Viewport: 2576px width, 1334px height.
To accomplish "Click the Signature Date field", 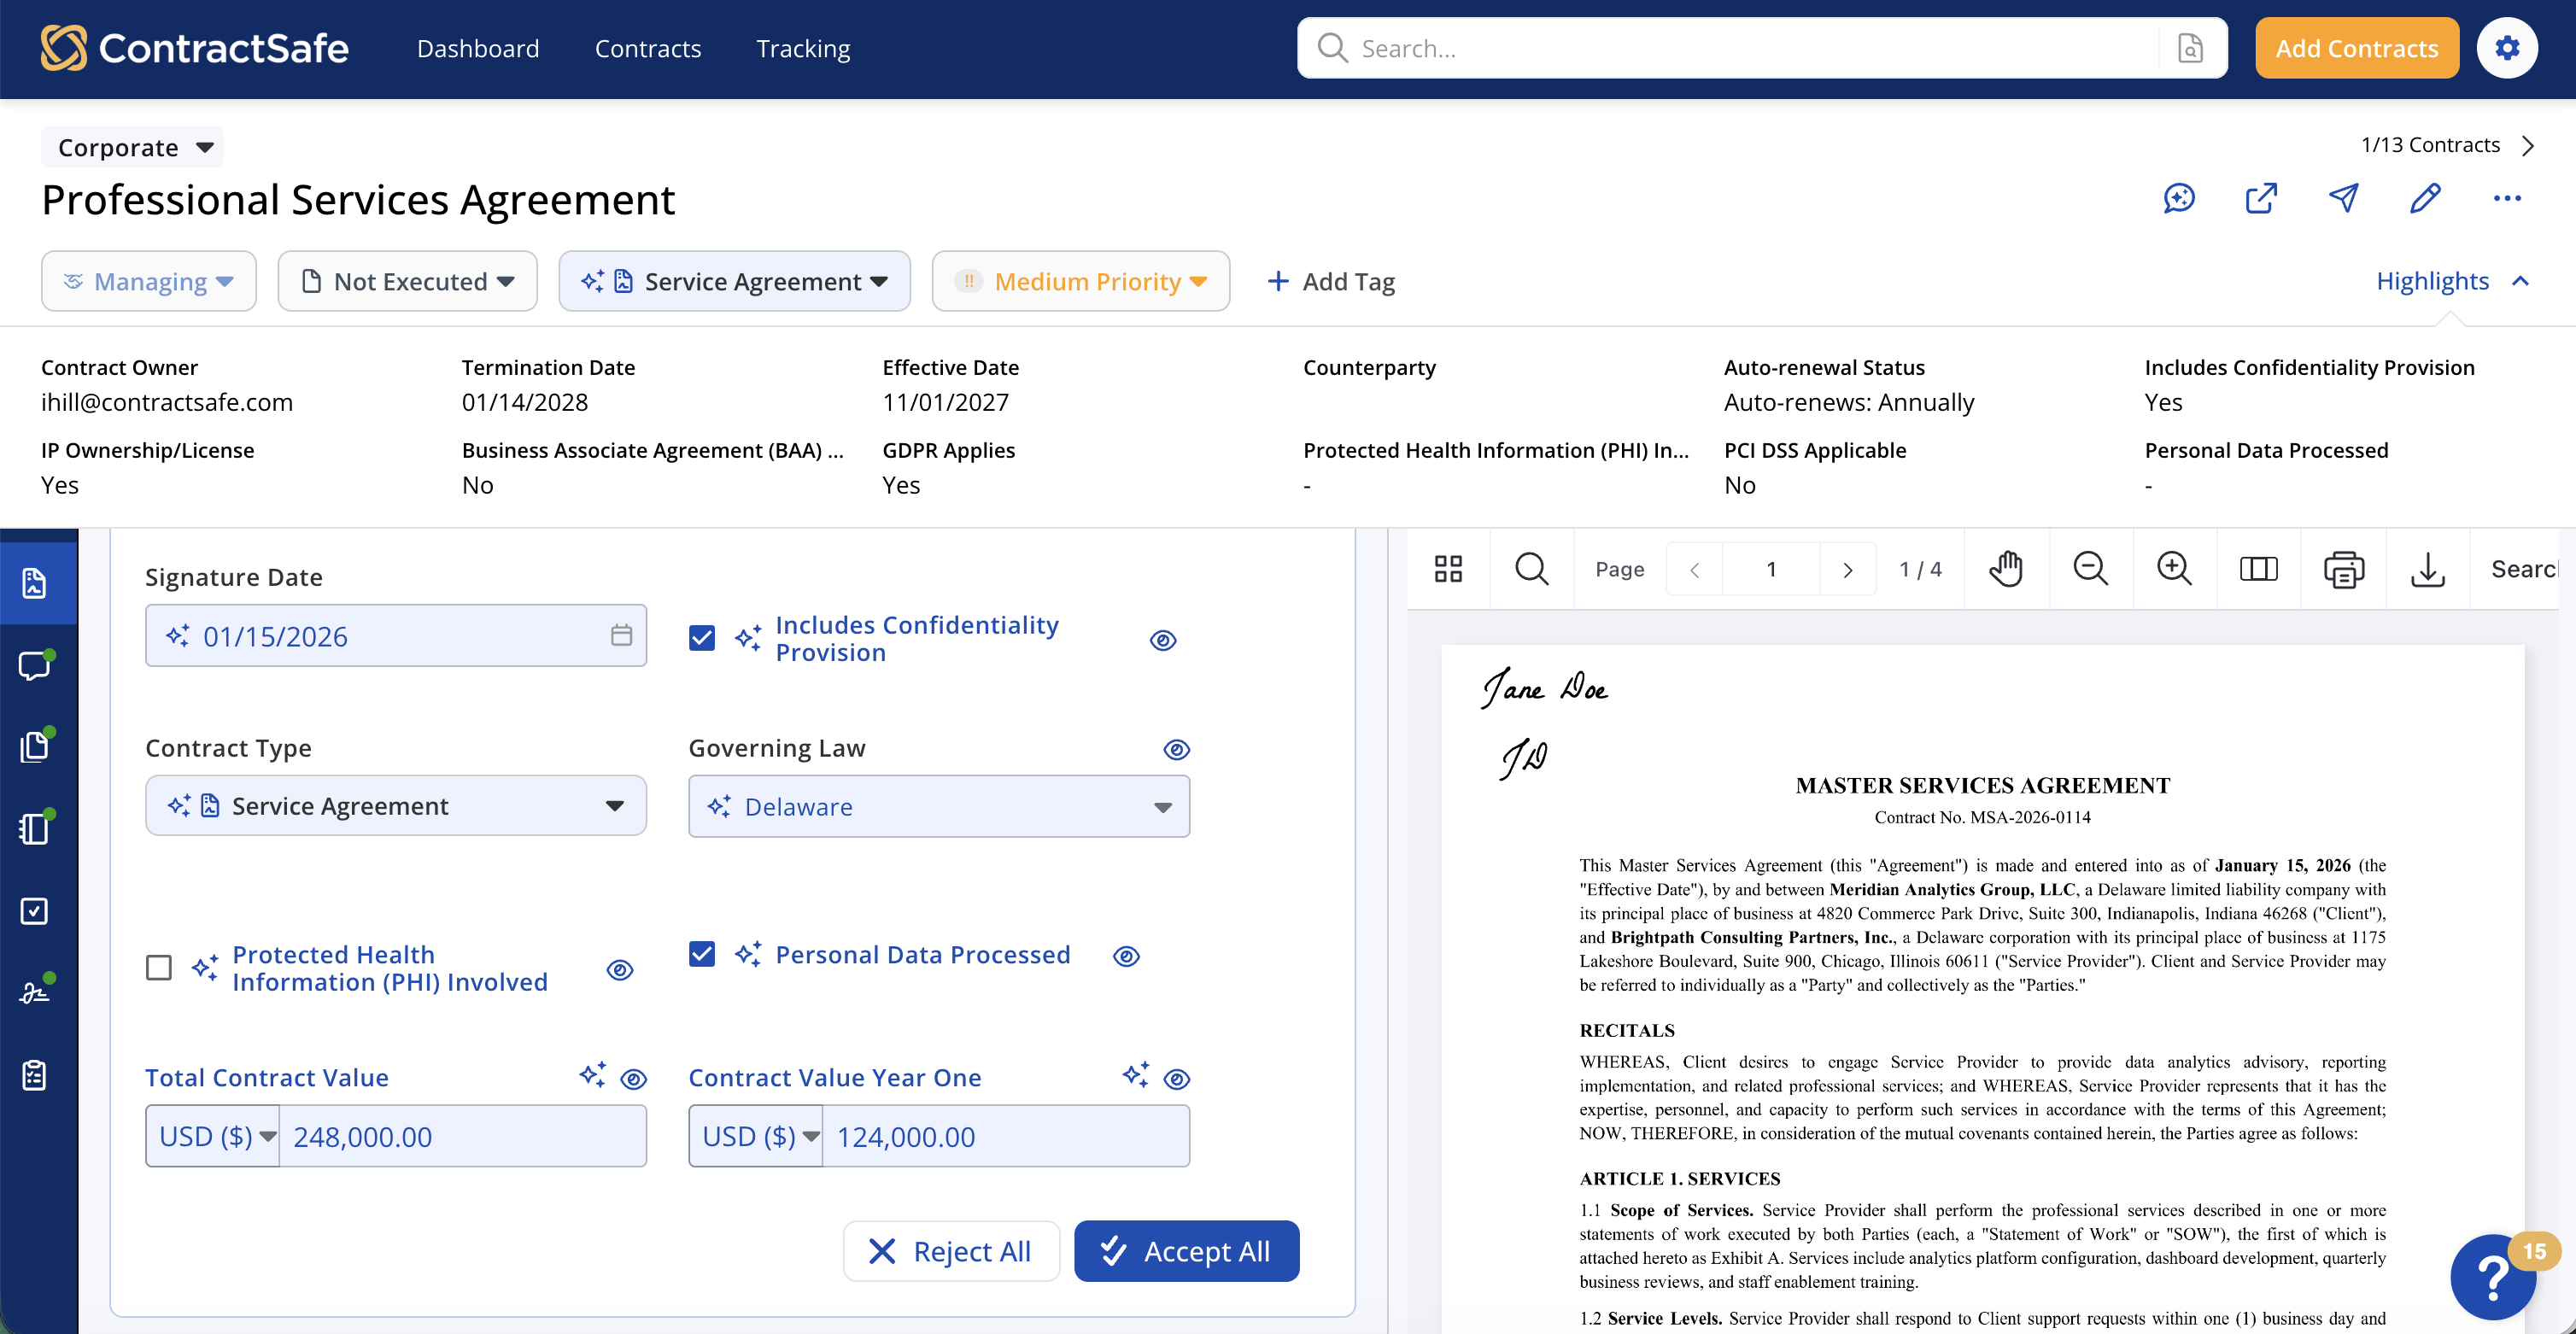I will click(396, 636).
